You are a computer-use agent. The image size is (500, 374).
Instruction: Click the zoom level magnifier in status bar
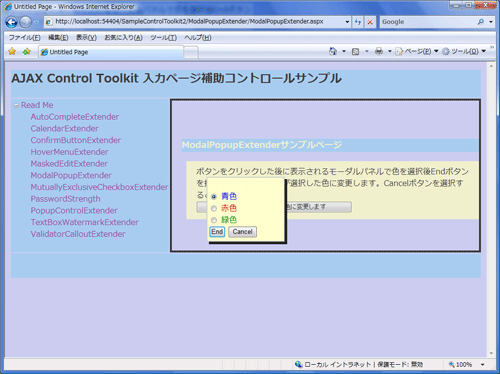pos(451,364)
